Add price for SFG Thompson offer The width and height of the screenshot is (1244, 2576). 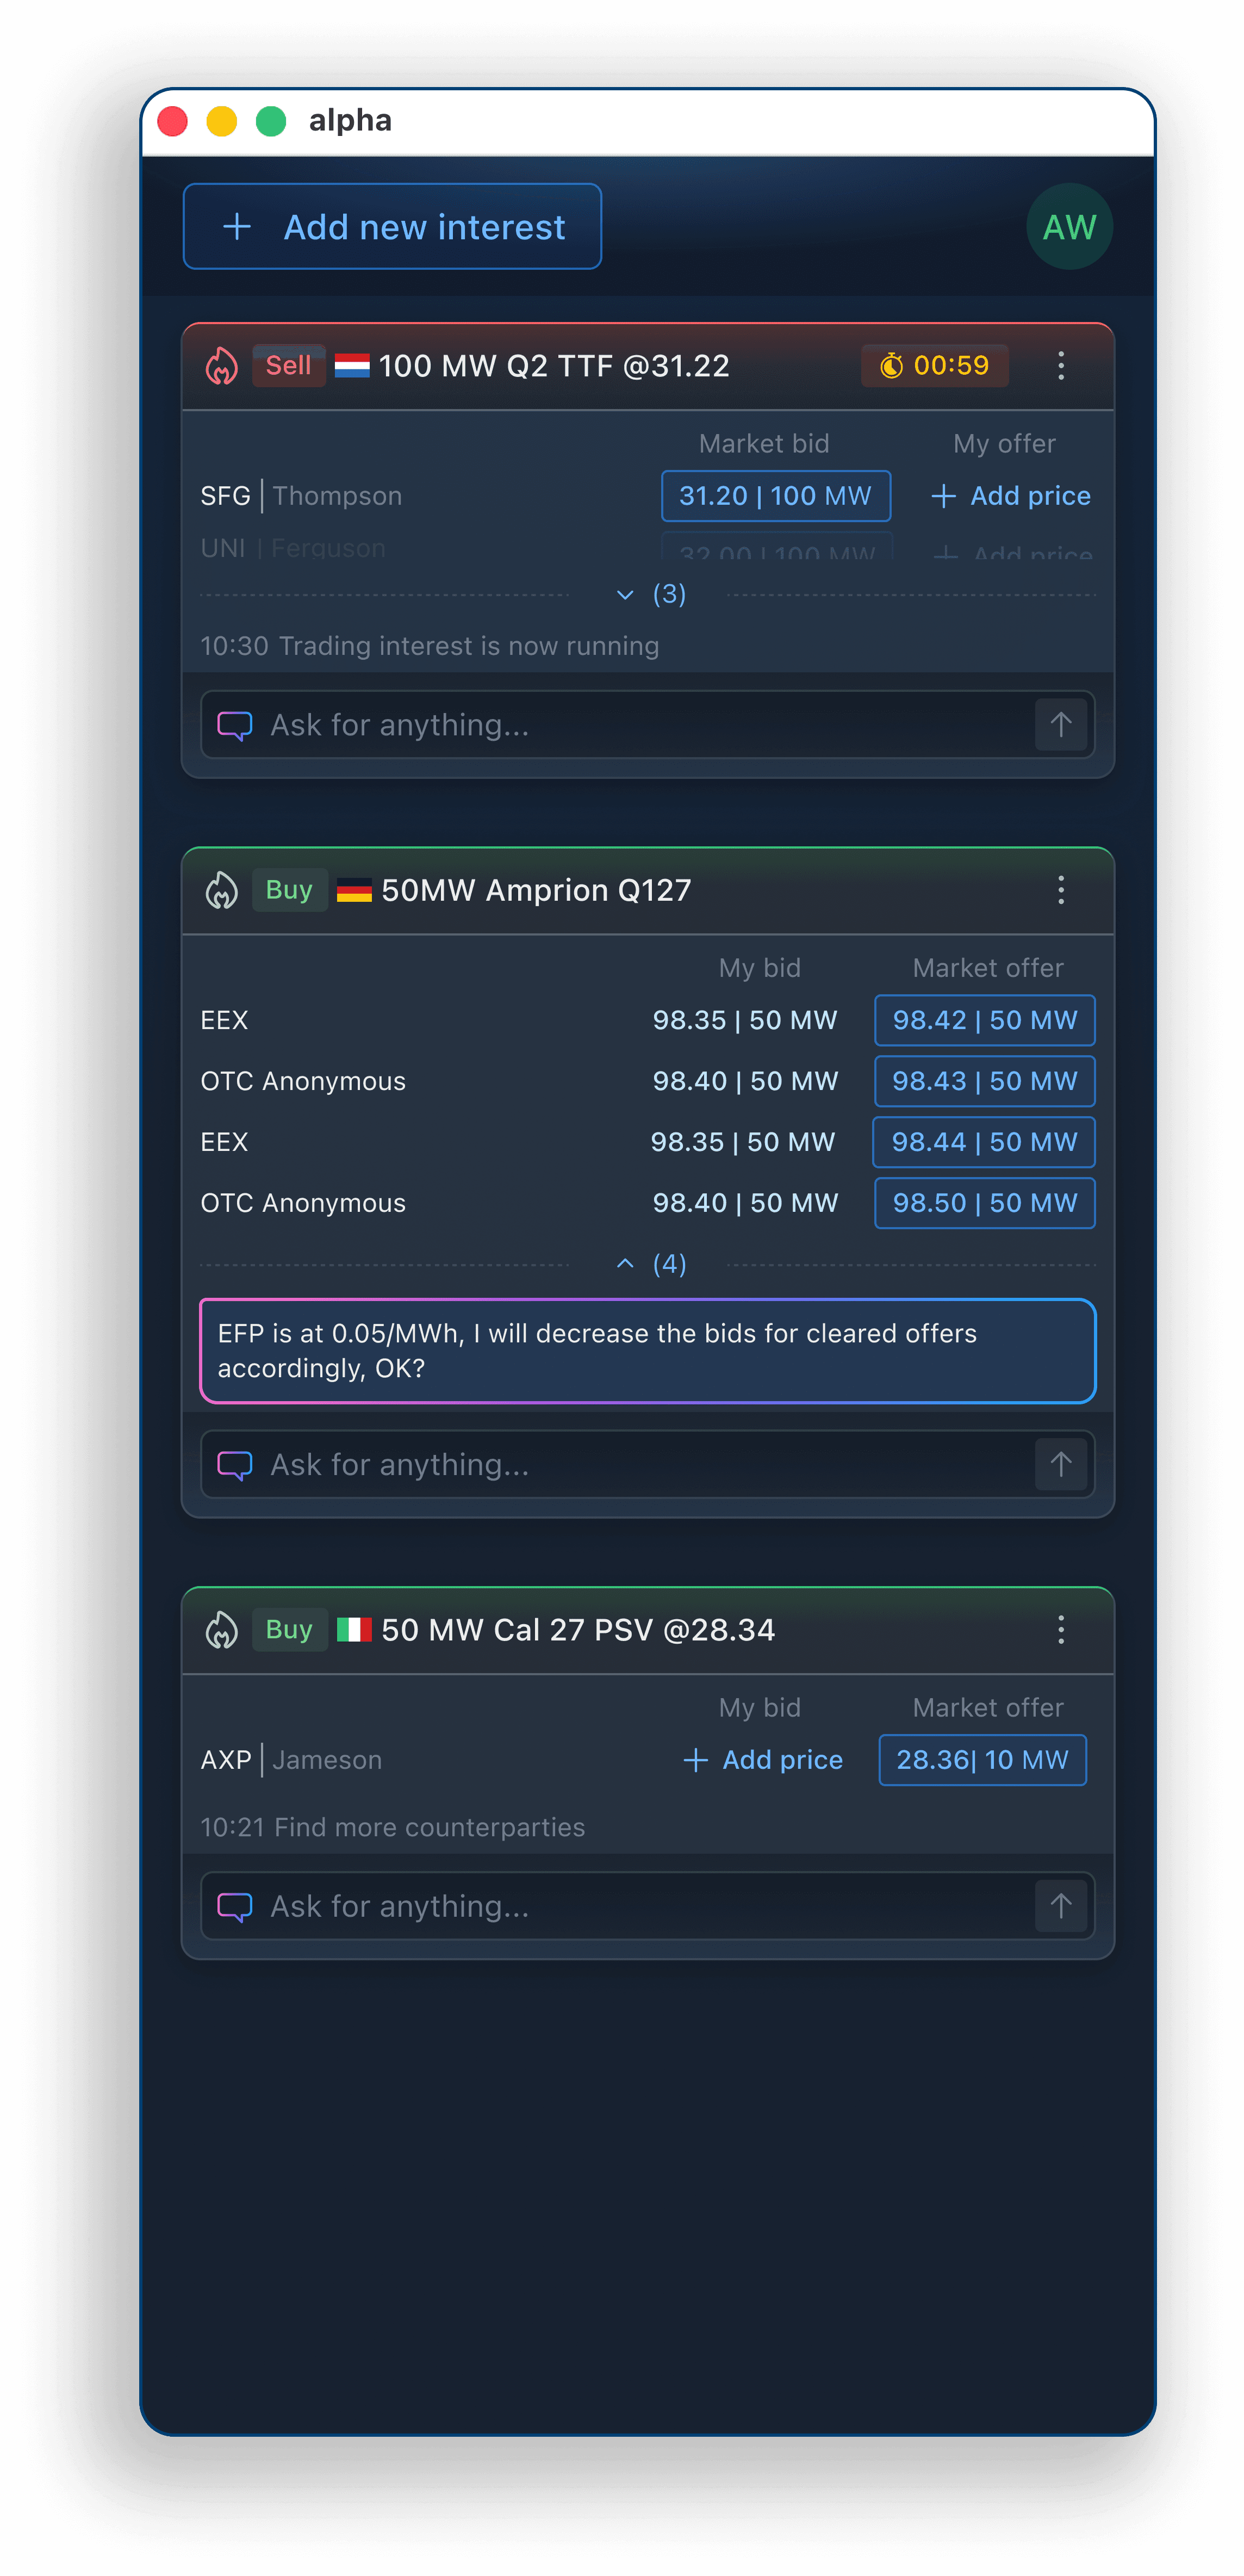[x=1011, y=496]
